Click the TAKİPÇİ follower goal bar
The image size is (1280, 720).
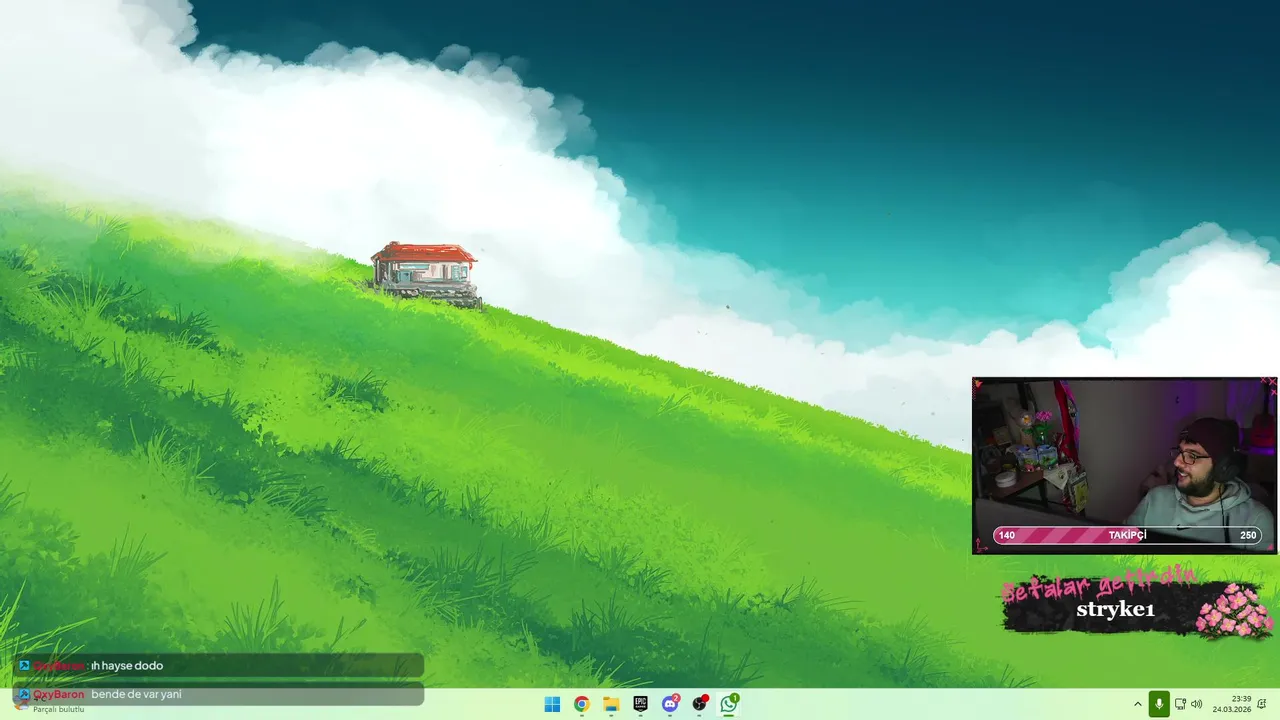pyautogui.click(x=1128, y=535)
